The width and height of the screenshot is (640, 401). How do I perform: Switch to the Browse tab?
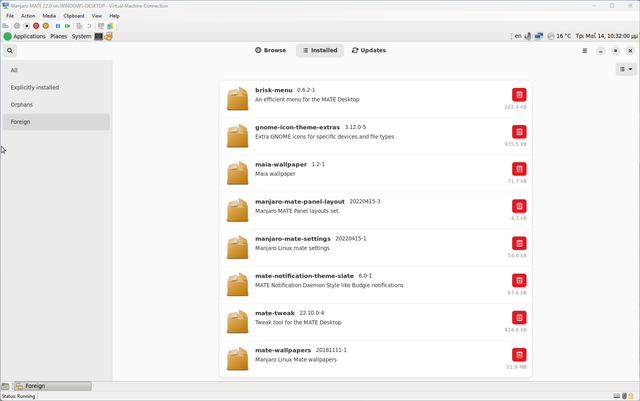[270, 50]
